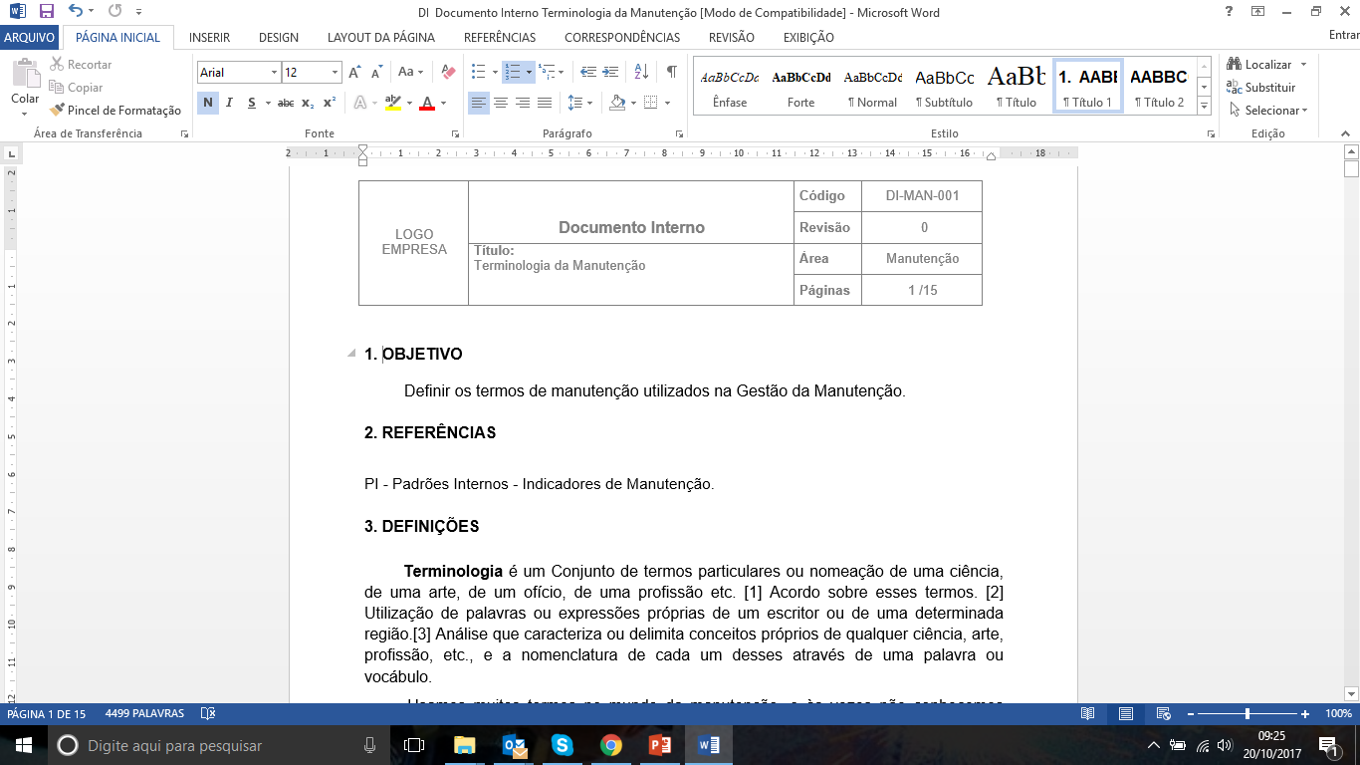Open Skype from the taskbar

[x=562, y=745]
